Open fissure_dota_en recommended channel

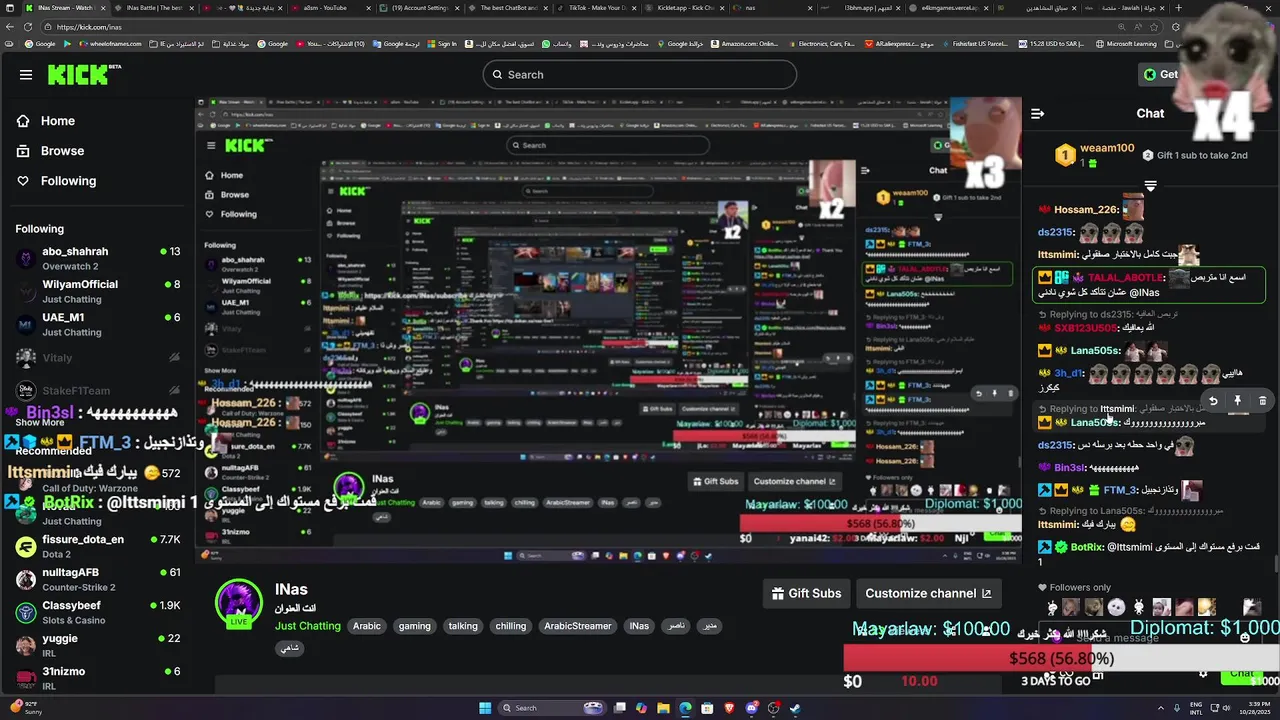(97, 546)
